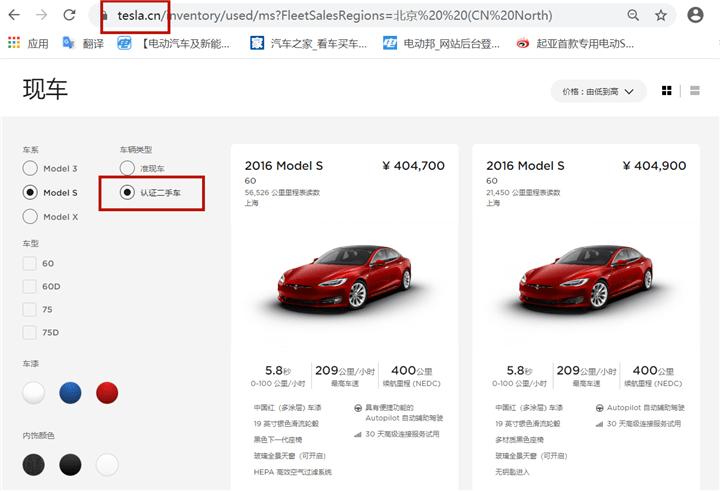Open the 电动汽车及新能 bookmark
The width and height of the screenshot is (720, 491).
point(173,44)
